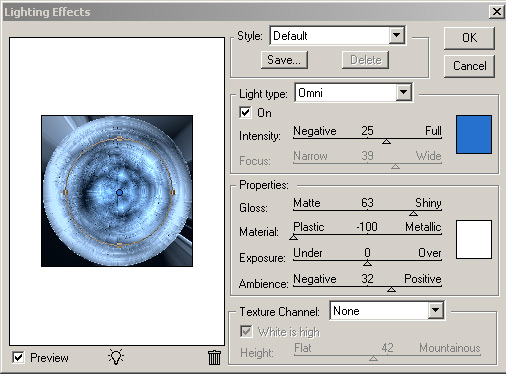Expand the Texture Channel dropdown

[387, 311]
